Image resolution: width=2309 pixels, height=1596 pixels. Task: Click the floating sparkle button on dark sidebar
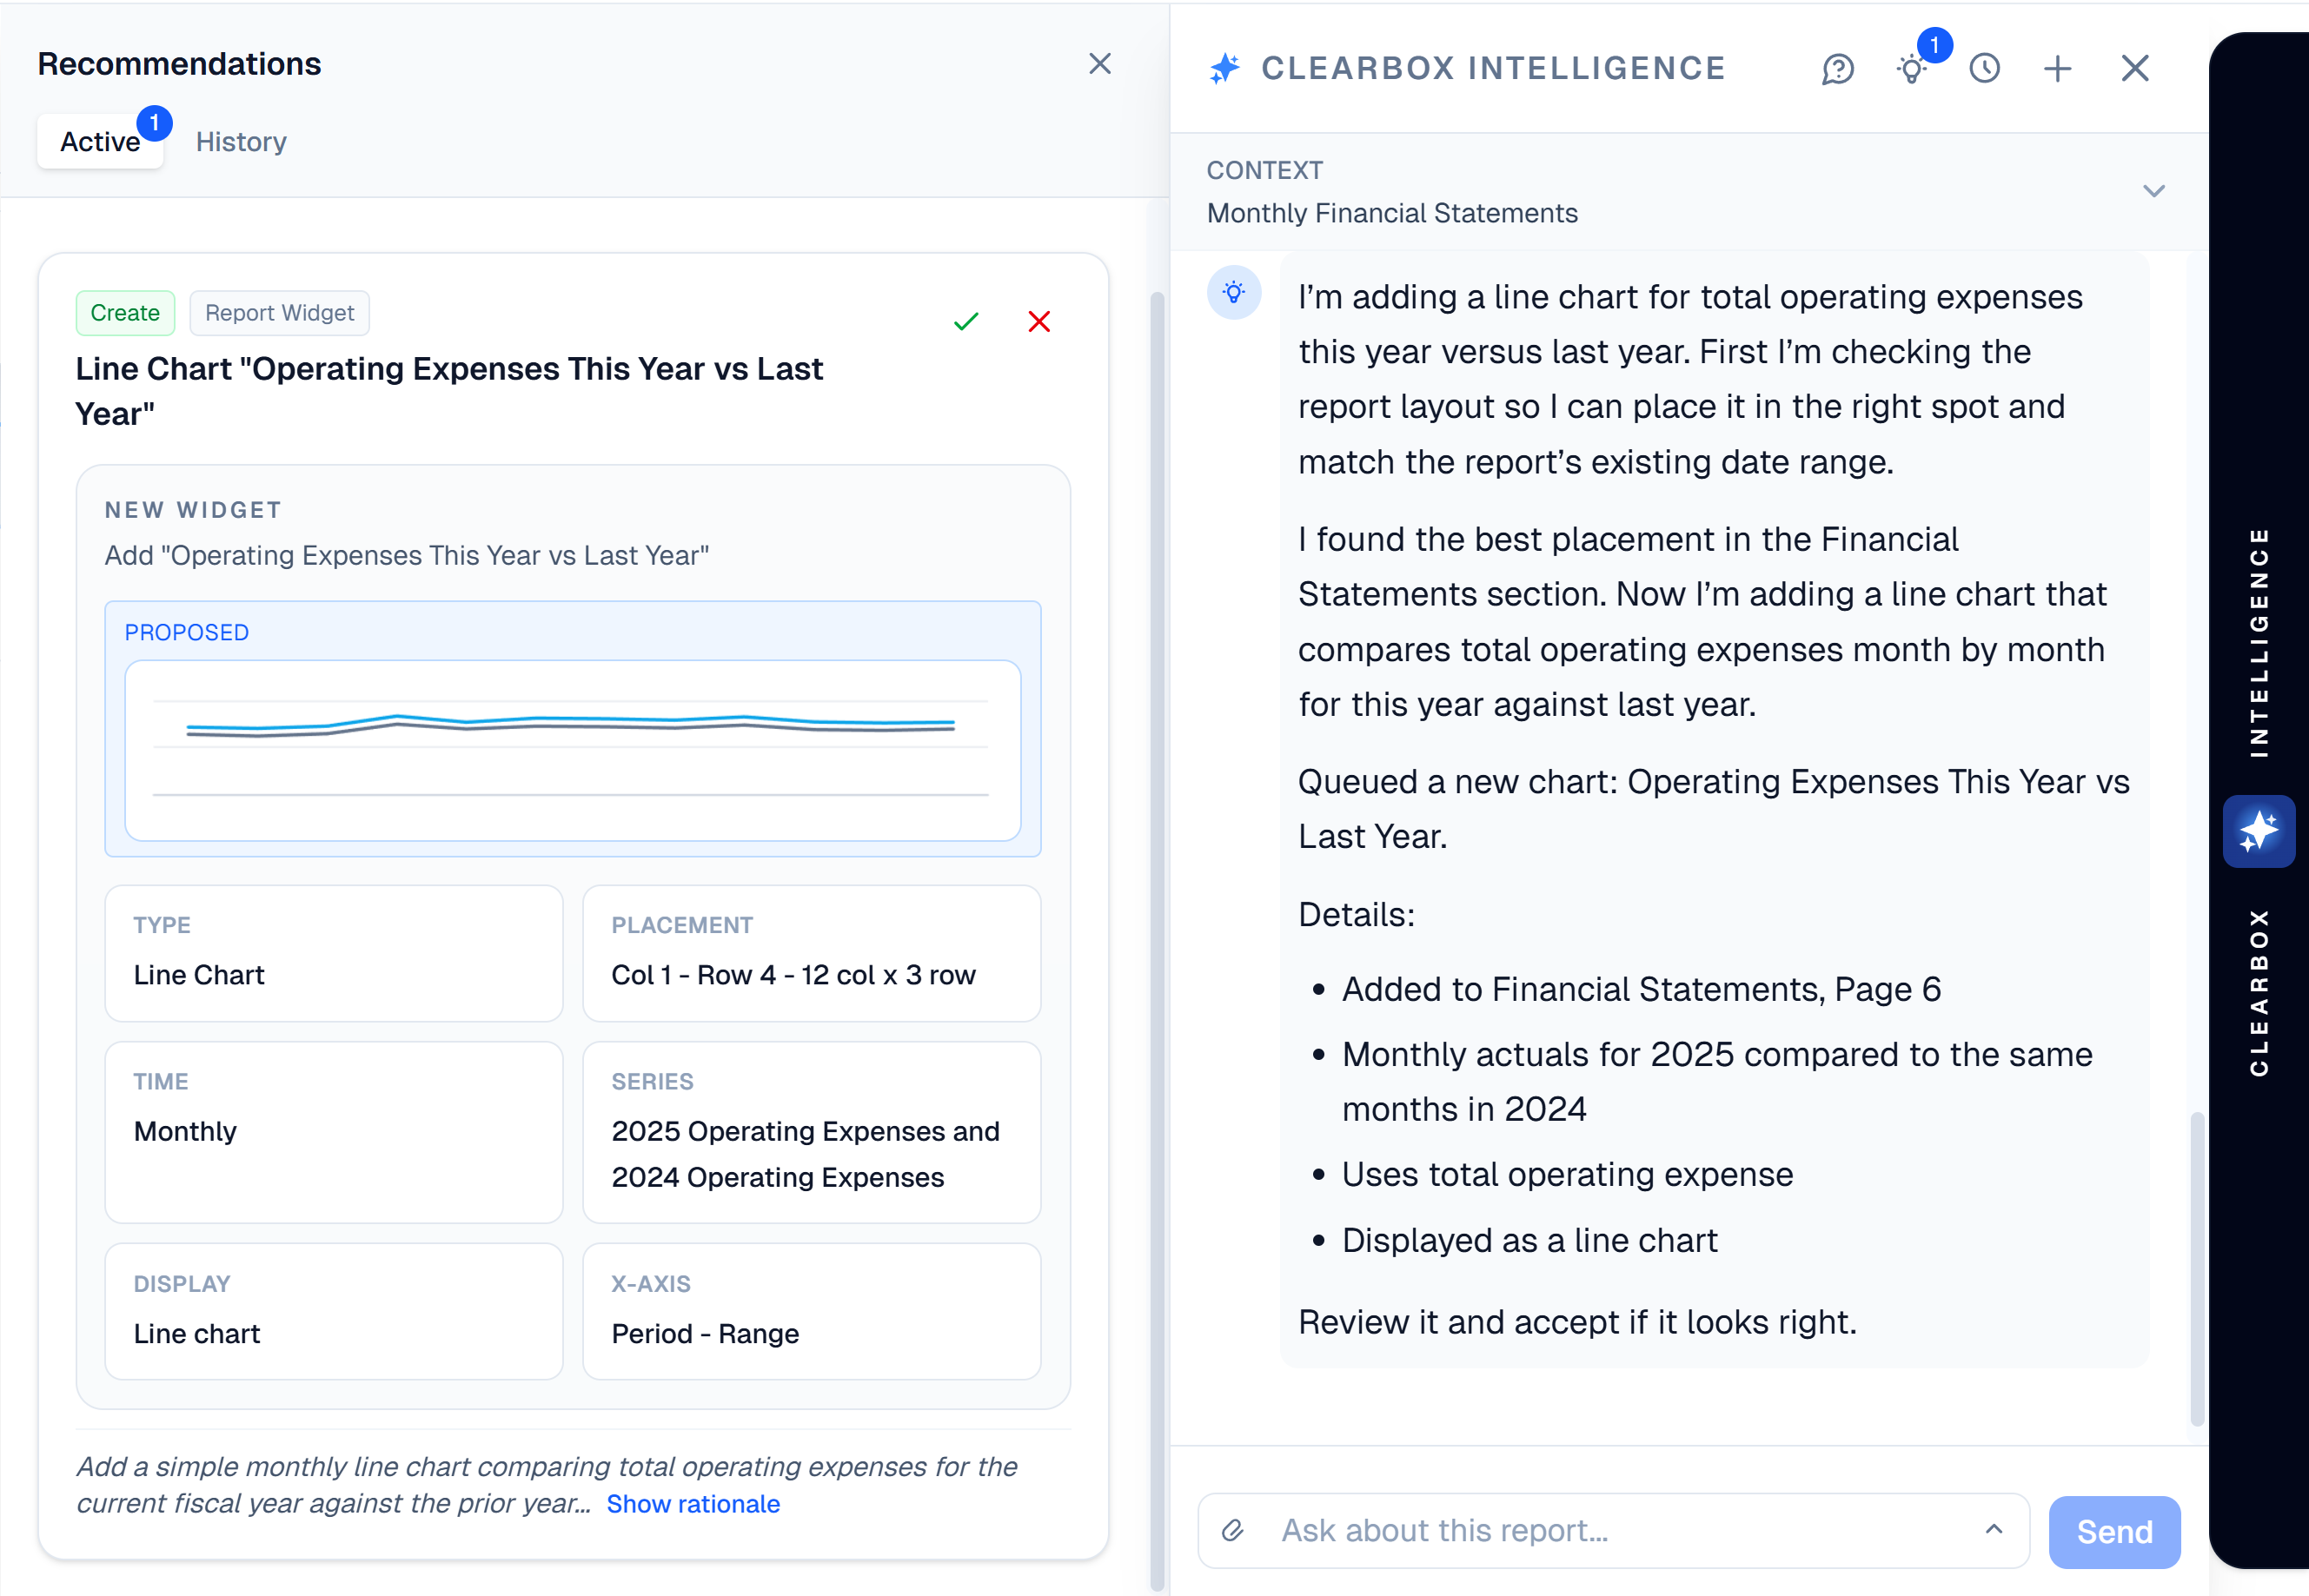2259,831
